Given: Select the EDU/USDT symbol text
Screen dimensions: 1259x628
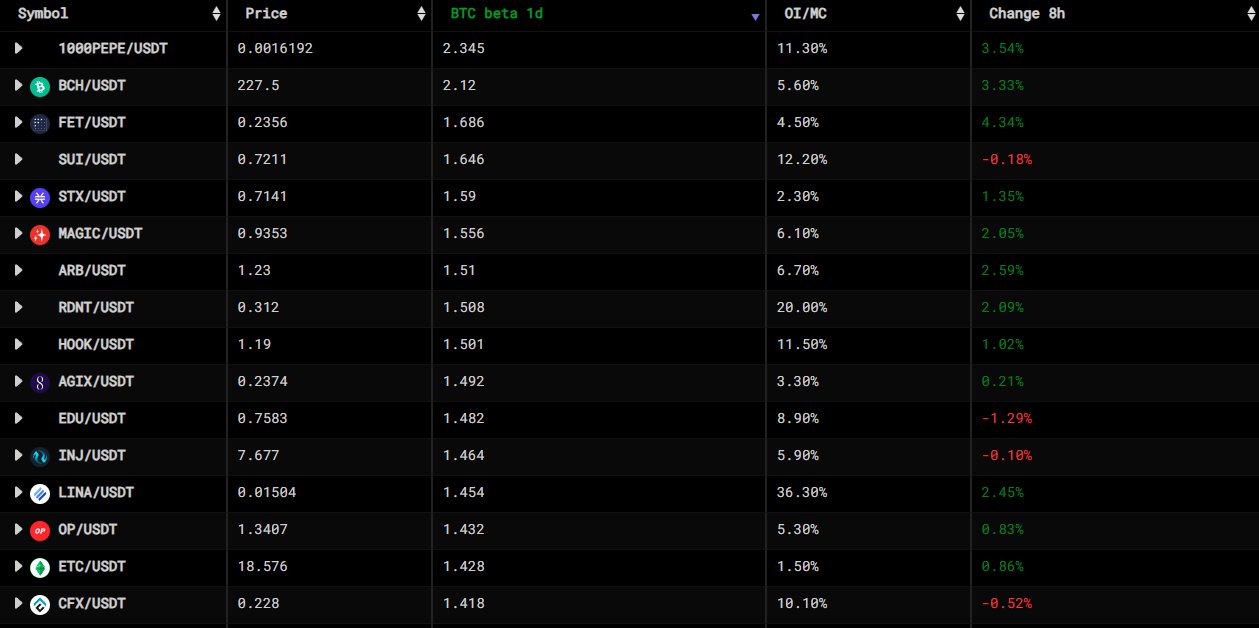Looking at the screenshot, I should click(x=92, y=418).
